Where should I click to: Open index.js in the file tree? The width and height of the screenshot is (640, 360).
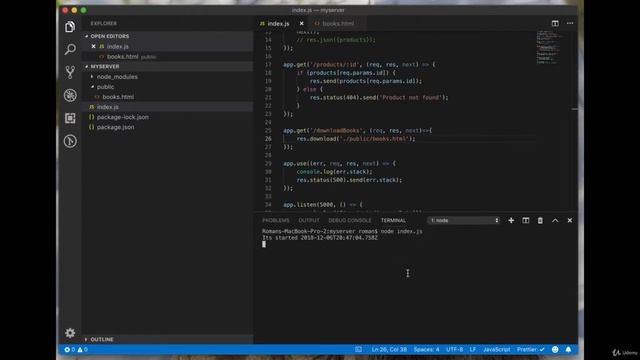click(108, 107)
